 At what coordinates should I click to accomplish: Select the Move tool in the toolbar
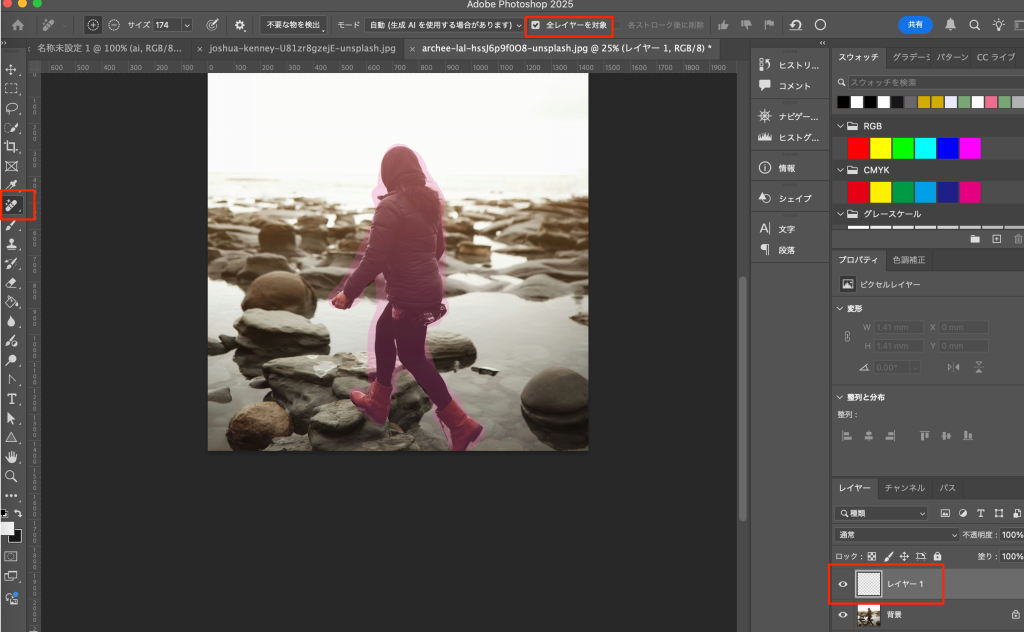point(12,69)
